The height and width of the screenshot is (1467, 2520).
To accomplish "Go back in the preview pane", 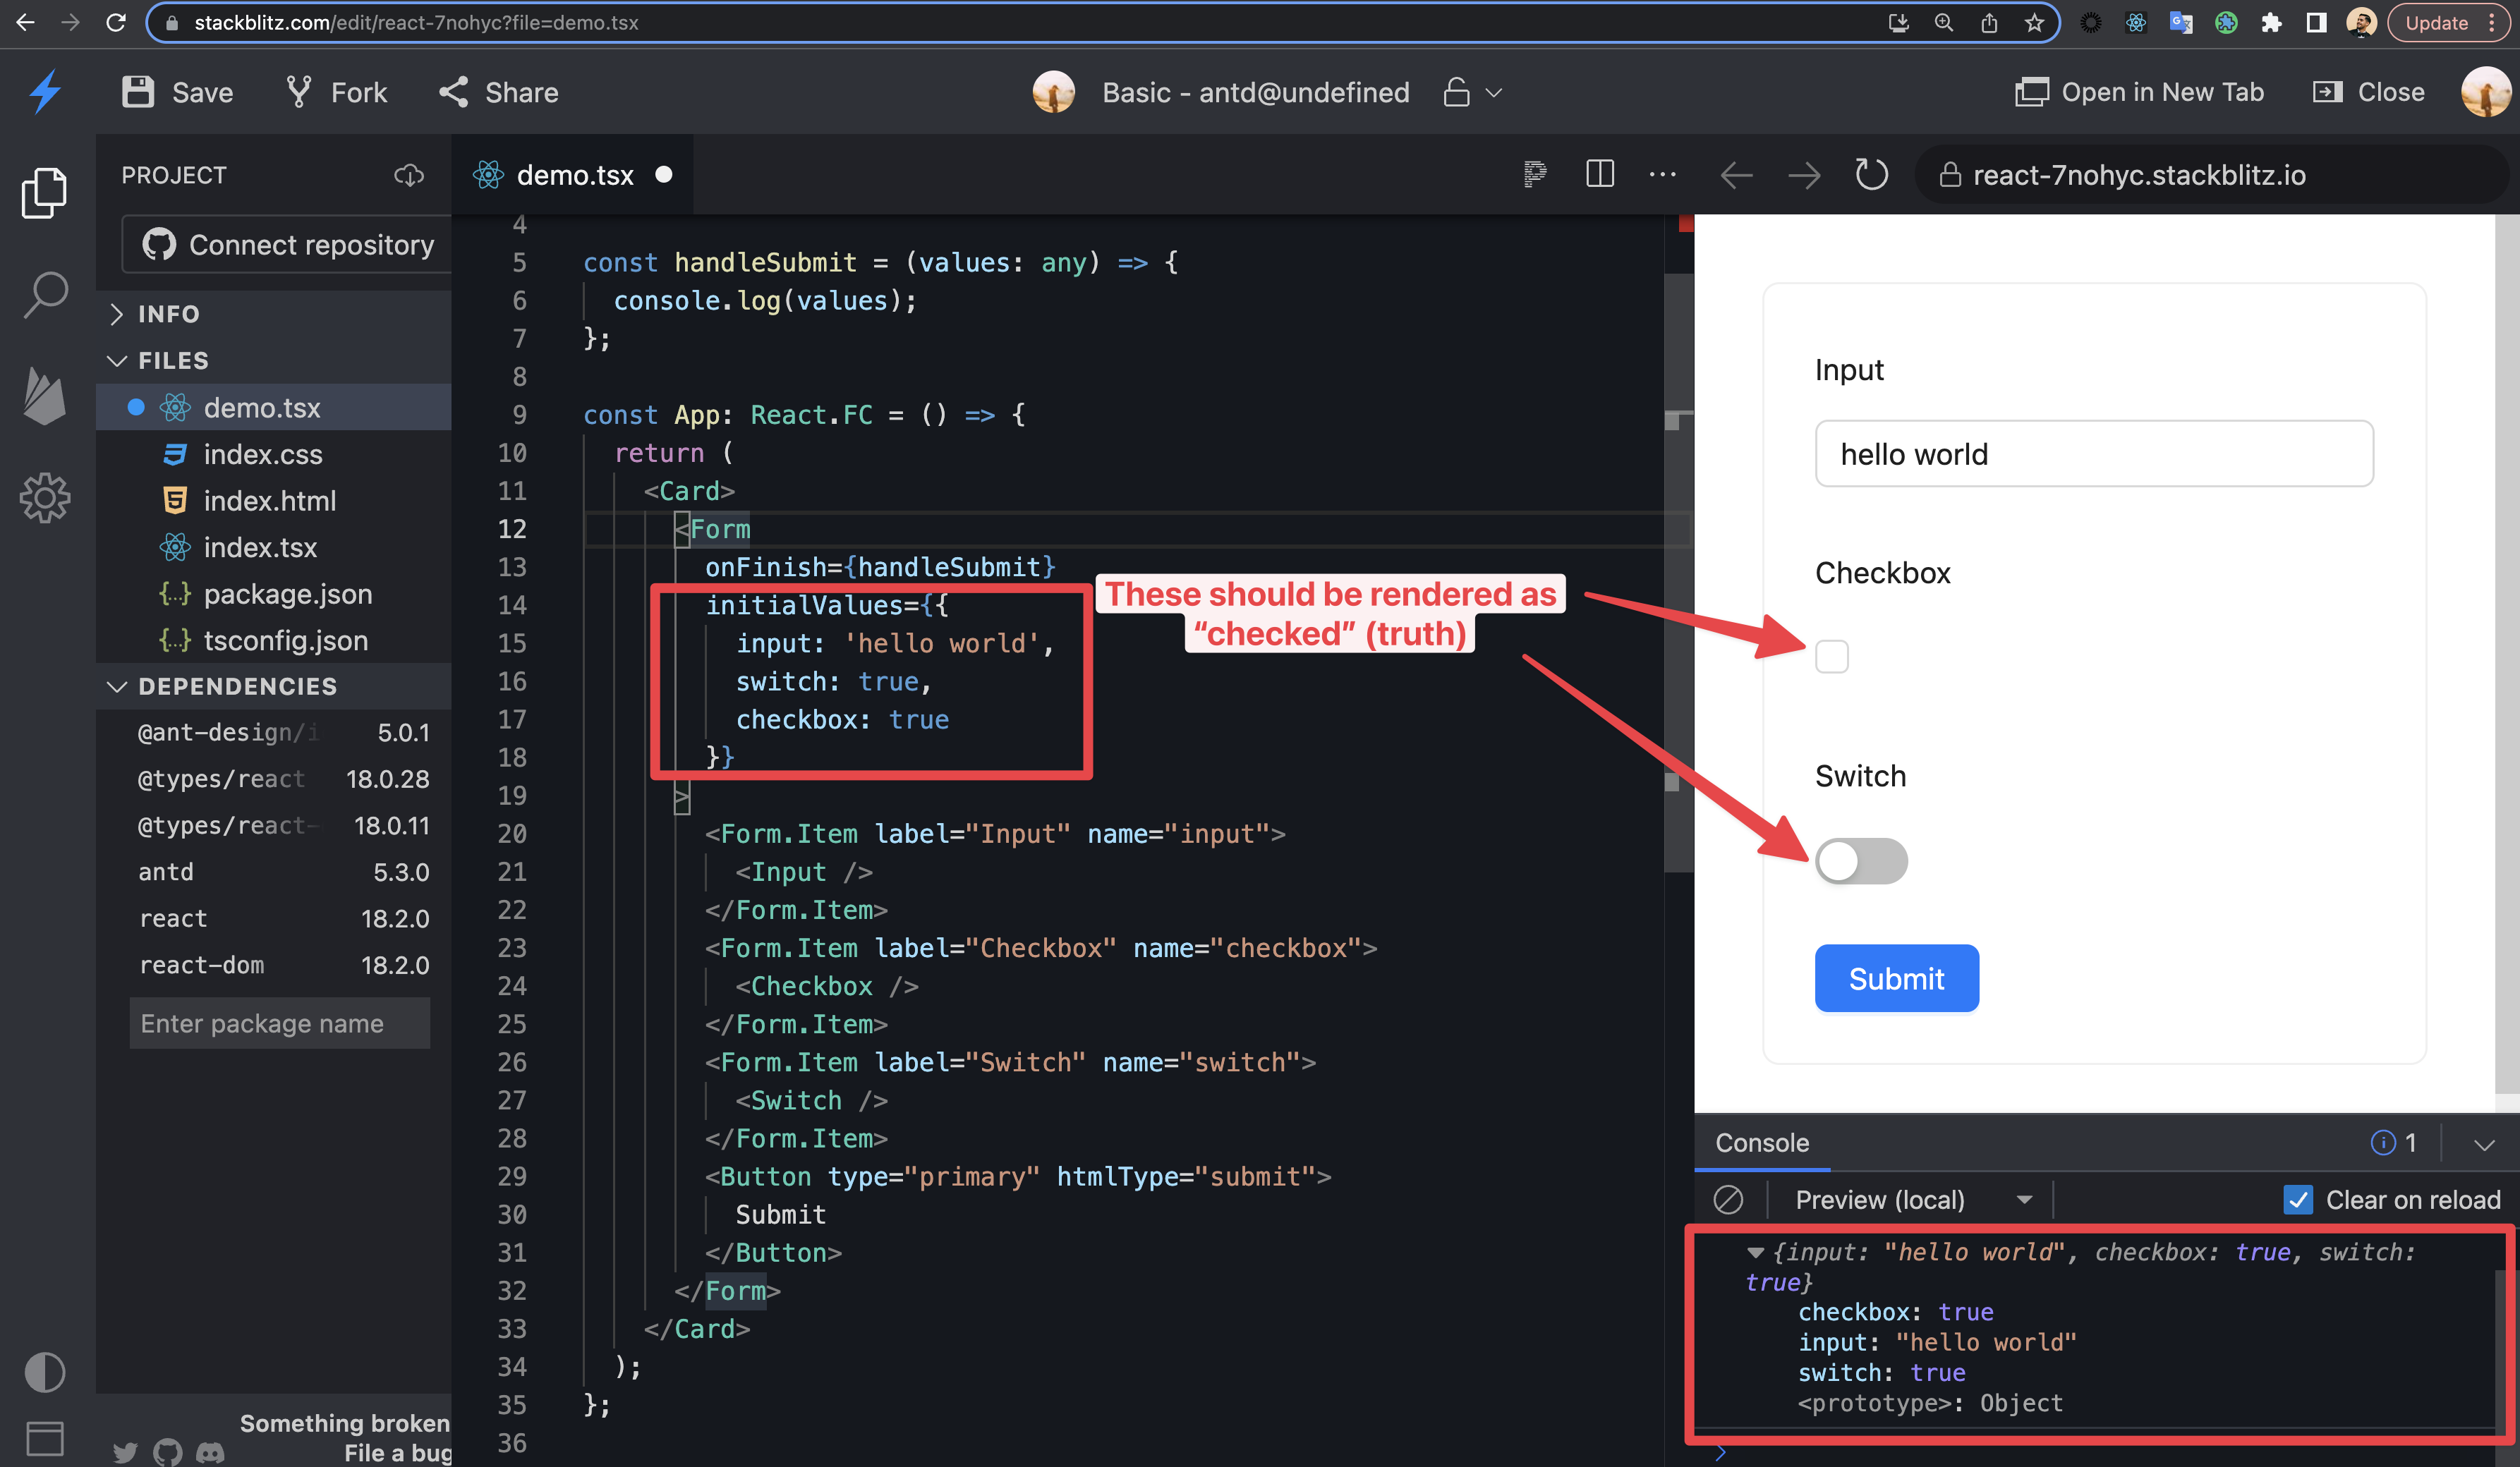I will [1736, 175].
